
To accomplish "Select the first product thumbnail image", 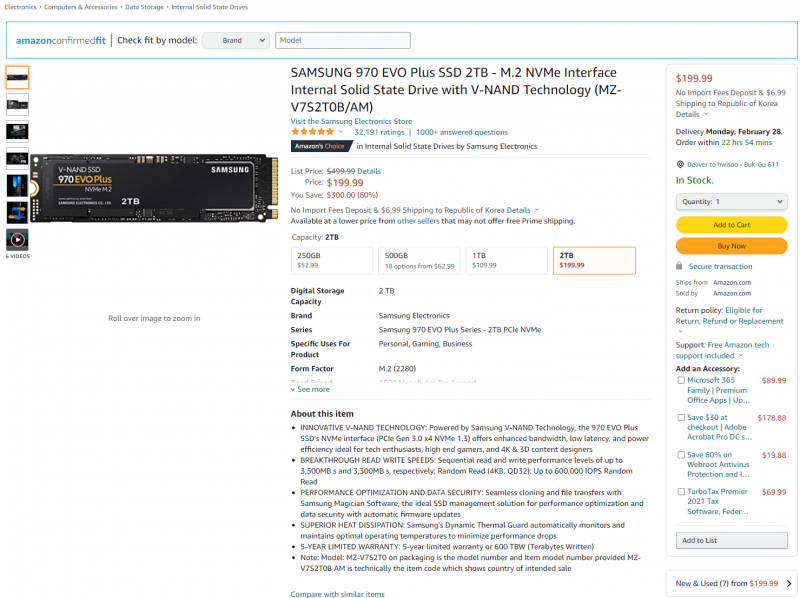I will tap(17, 78).
